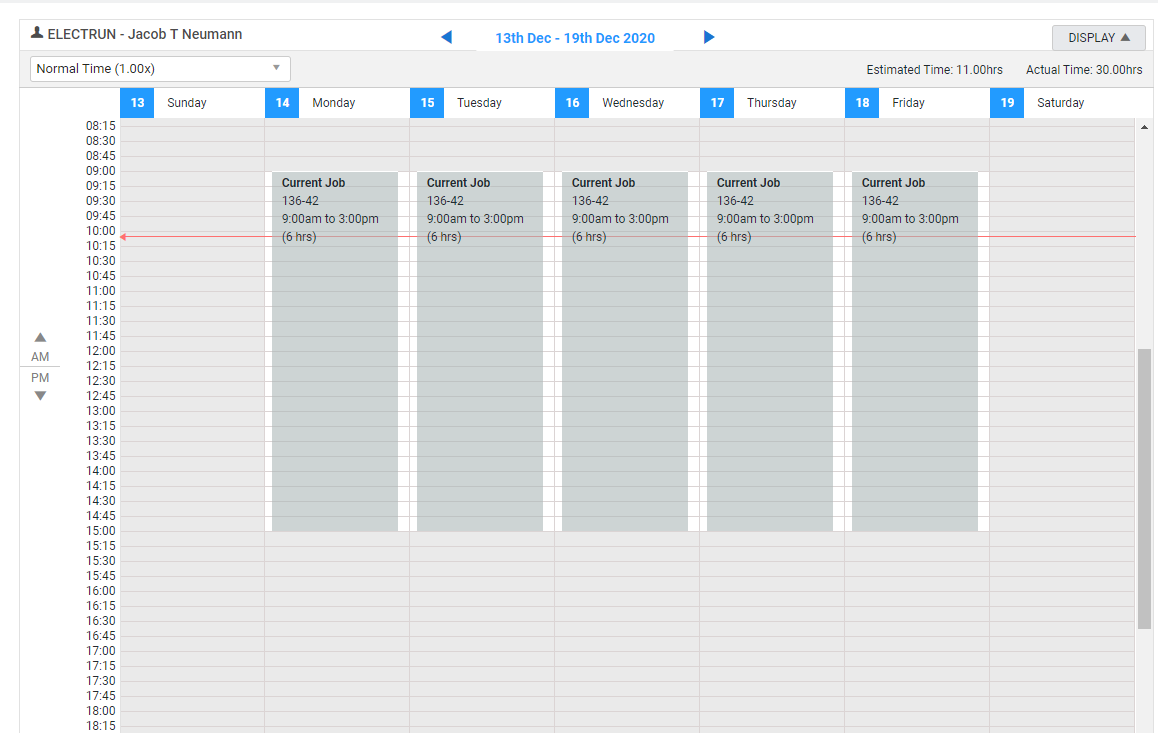Click the up triangle above the AM label
Screen dimensions: 1158x733
(x=40, y=337)
